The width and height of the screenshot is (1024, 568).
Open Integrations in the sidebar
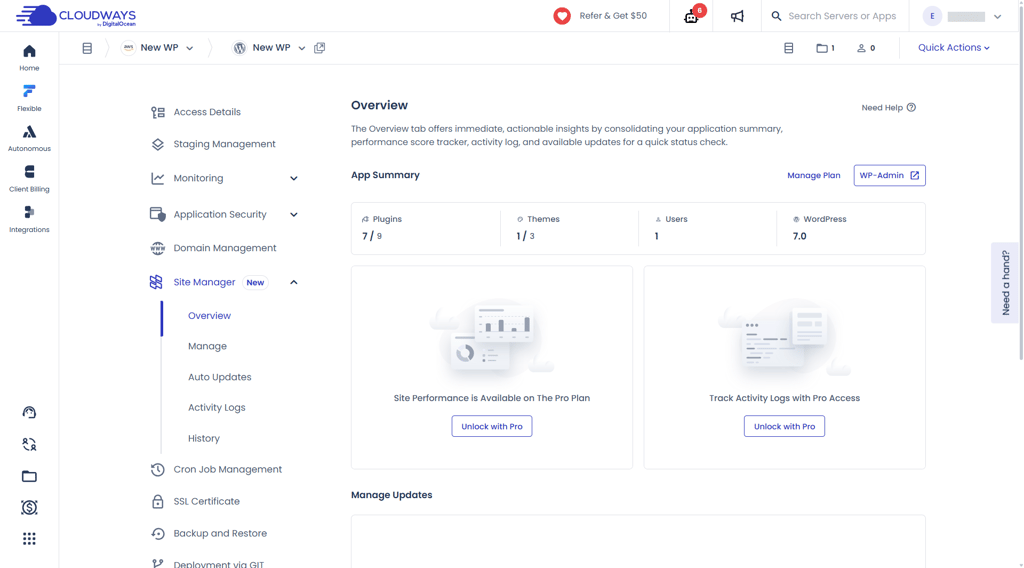pos(29,219)
